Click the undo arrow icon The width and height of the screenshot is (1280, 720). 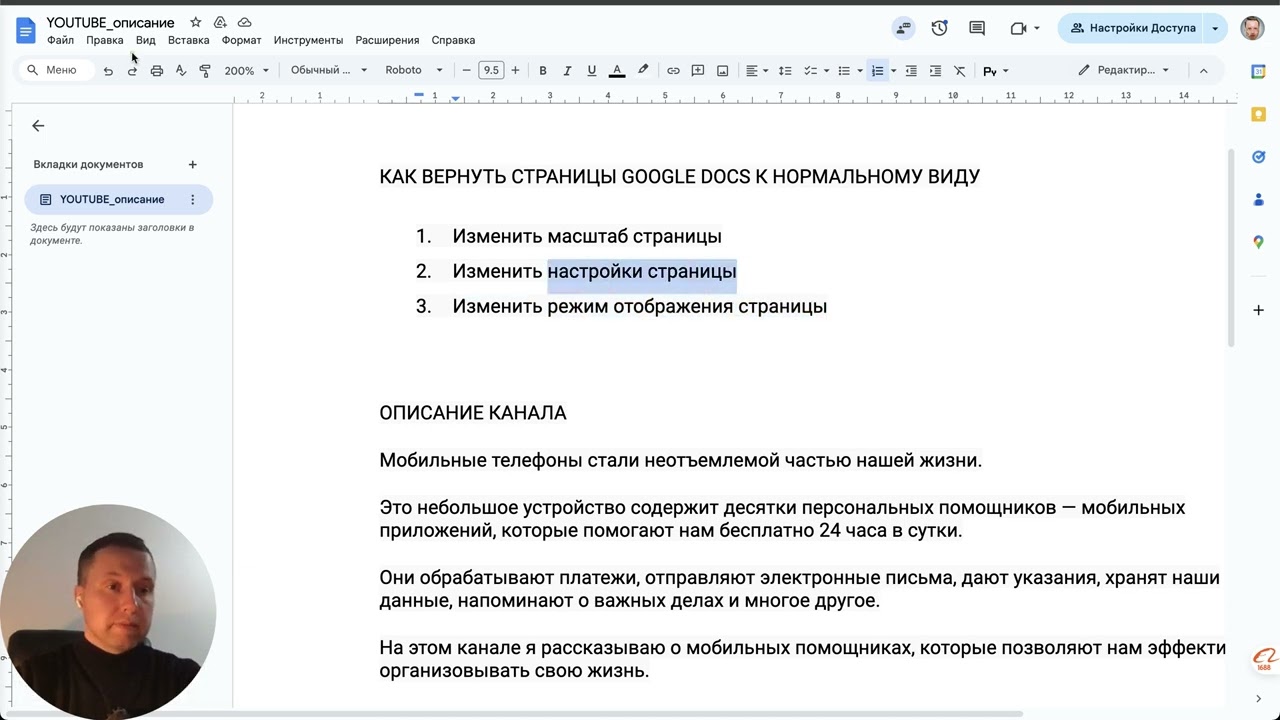point(108,71)
